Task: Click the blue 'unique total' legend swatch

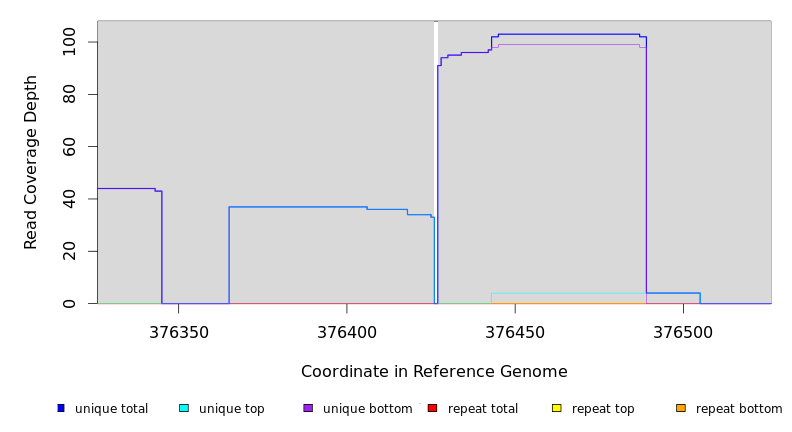Action: (x=61, y=408)
